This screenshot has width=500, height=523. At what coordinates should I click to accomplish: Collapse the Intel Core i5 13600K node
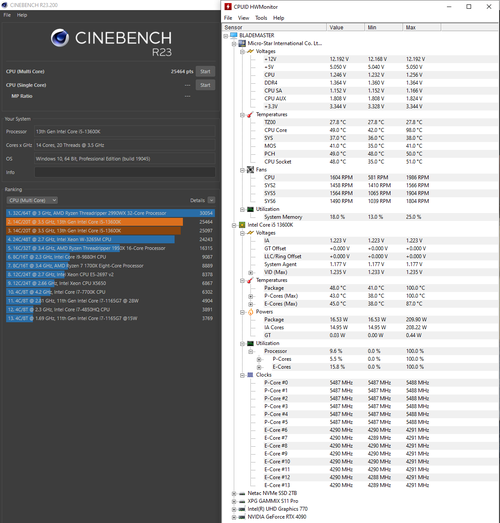pyautogui.click(x=234, y=225)
